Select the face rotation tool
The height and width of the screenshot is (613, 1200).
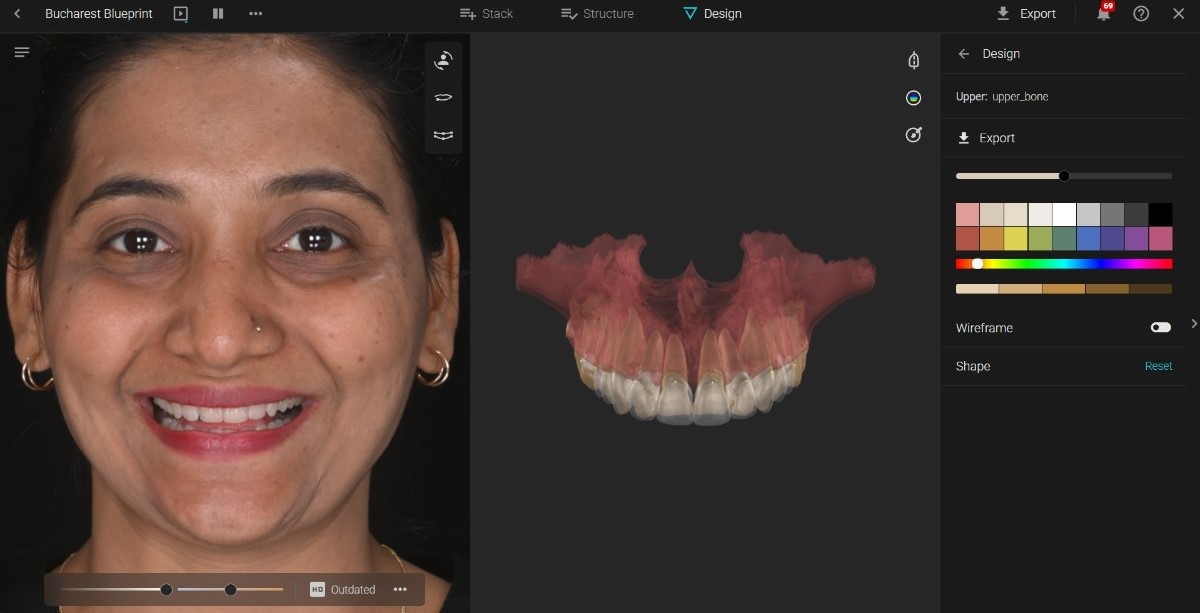click(443, 59)
